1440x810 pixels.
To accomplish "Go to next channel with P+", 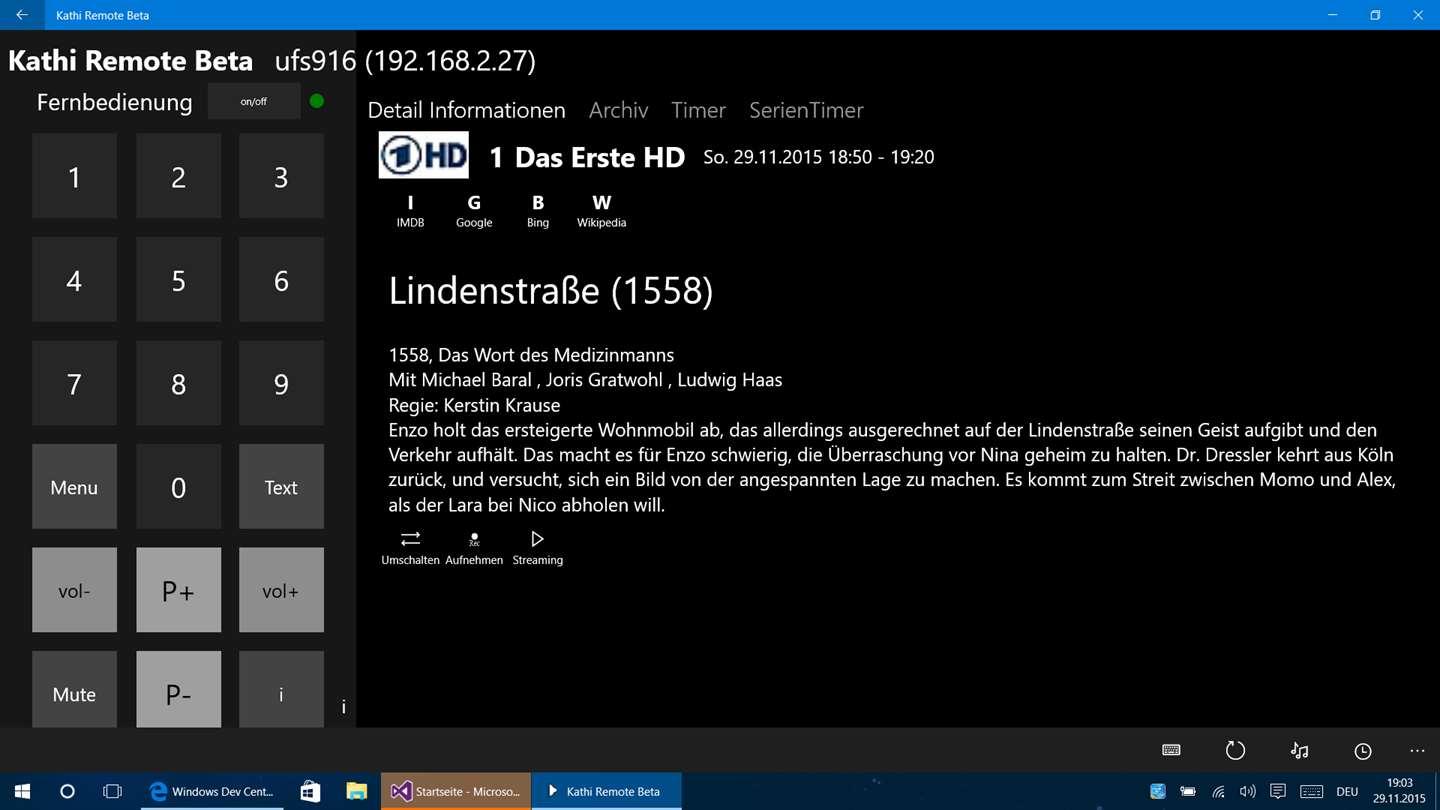I will pyautogui.click(x=178, y=590).
